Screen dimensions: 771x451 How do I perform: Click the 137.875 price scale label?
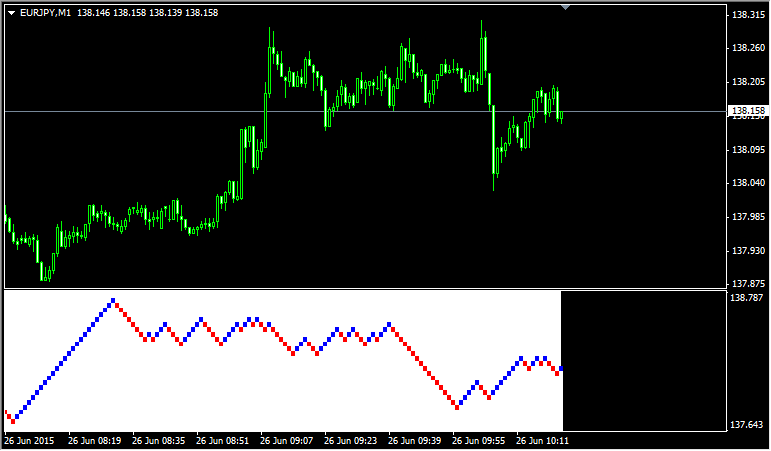[748, 284]
